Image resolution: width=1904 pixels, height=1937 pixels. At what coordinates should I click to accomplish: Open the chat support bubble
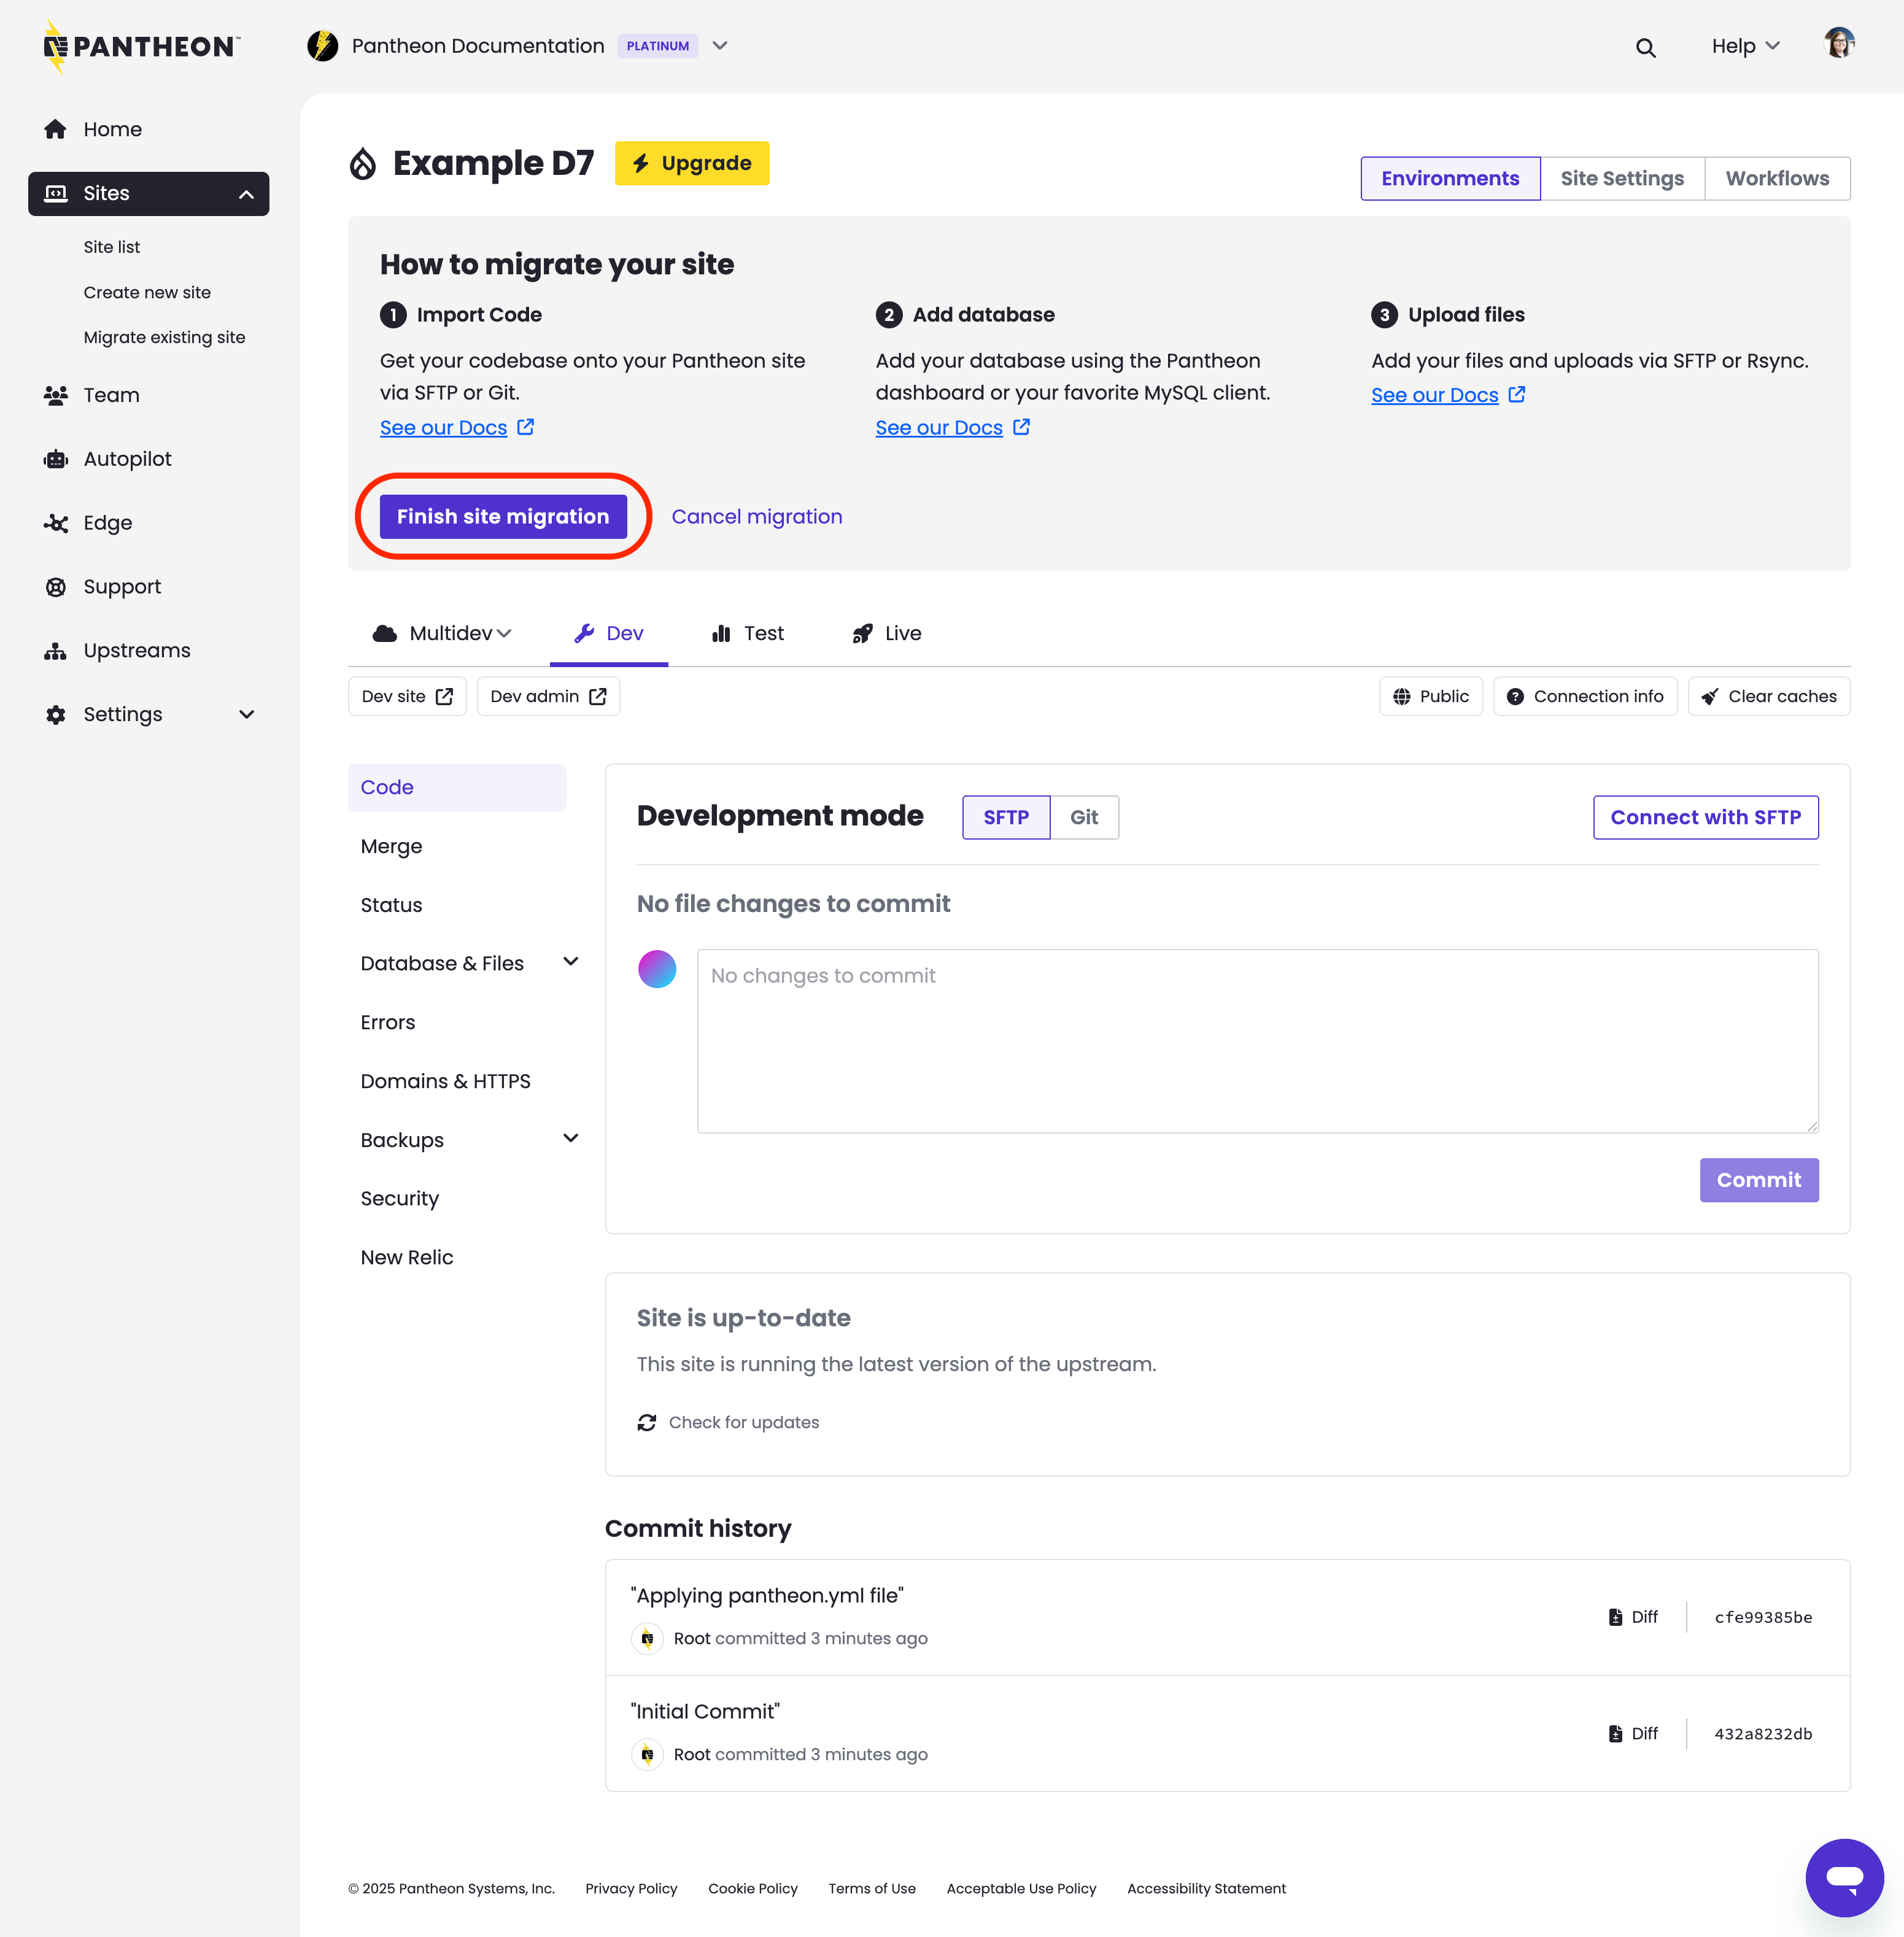pyautogui.click(x=1844, y=1877)
